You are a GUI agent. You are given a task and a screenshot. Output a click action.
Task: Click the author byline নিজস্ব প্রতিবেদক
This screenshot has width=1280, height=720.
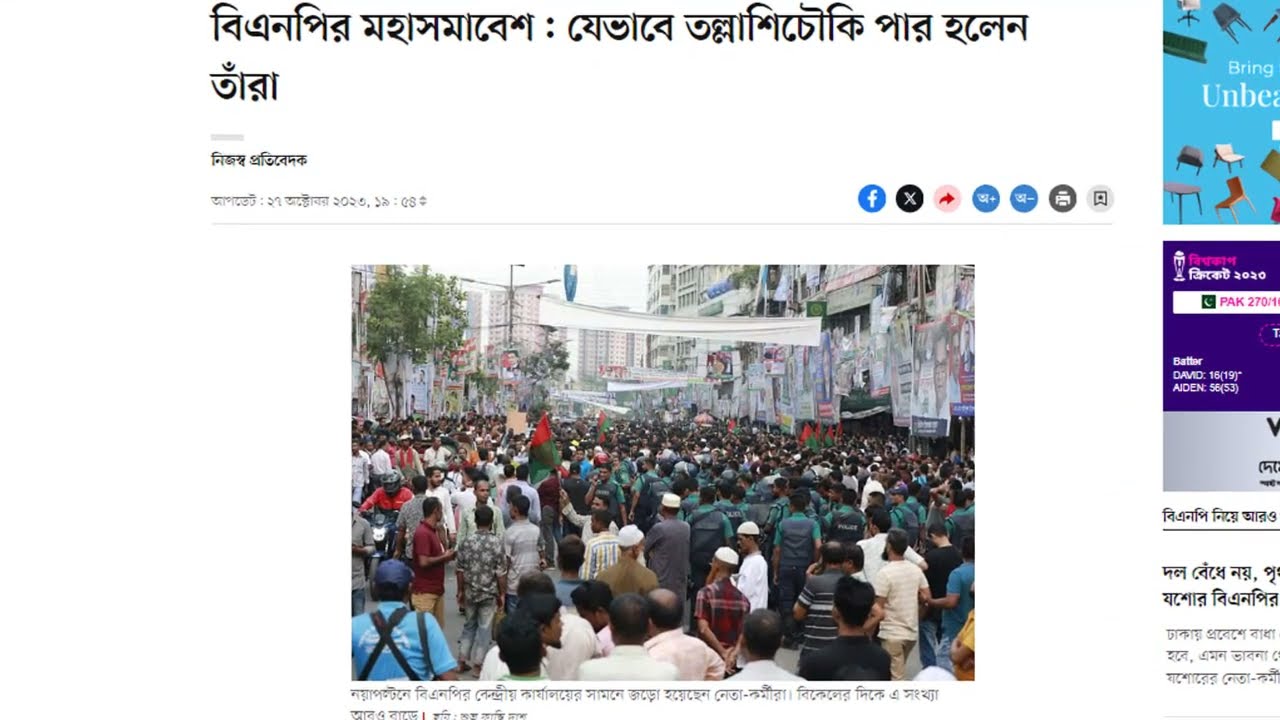(x=259, y=160)
